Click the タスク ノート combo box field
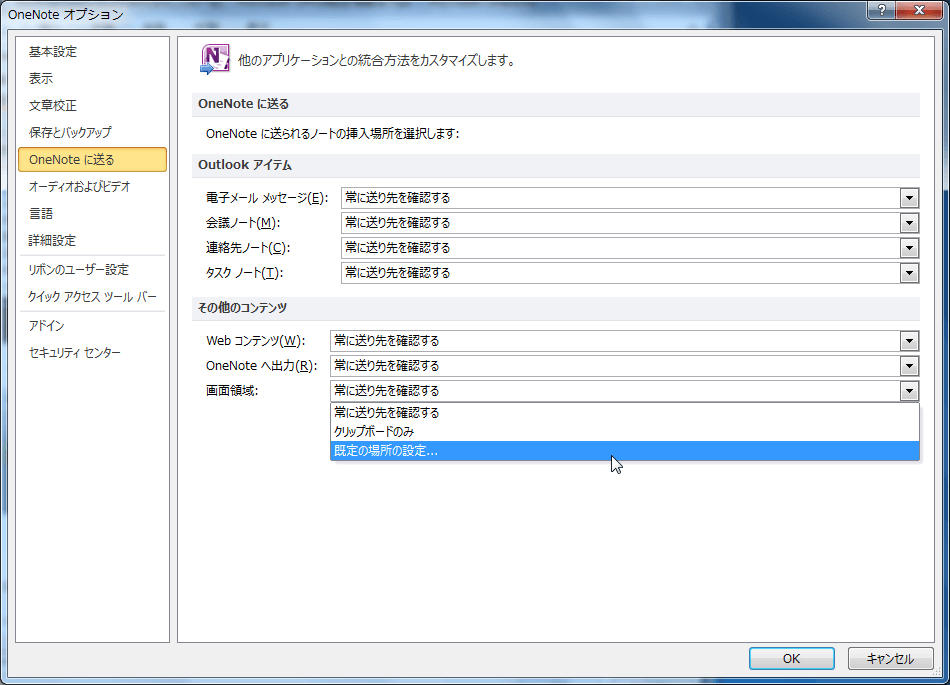The width and height of the screenshot is (950, 685). 630,273
